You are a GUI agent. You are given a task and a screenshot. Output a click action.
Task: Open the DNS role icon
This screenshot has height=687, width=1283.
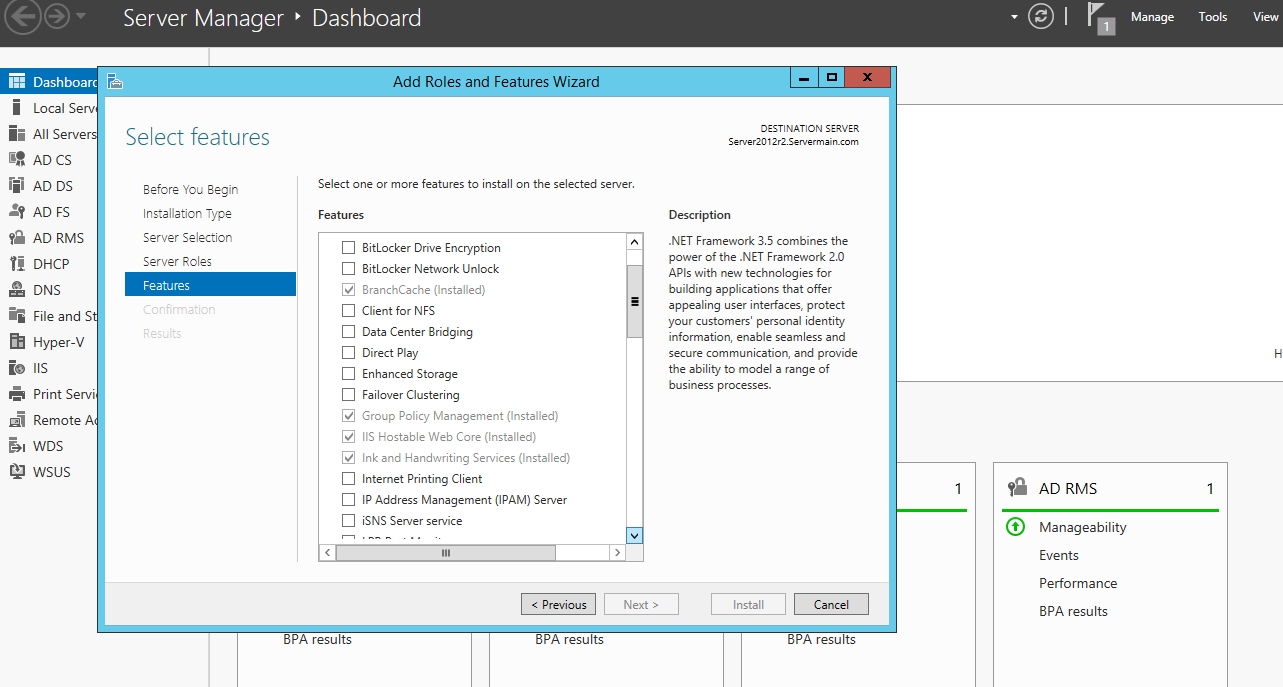coord(17,290)
